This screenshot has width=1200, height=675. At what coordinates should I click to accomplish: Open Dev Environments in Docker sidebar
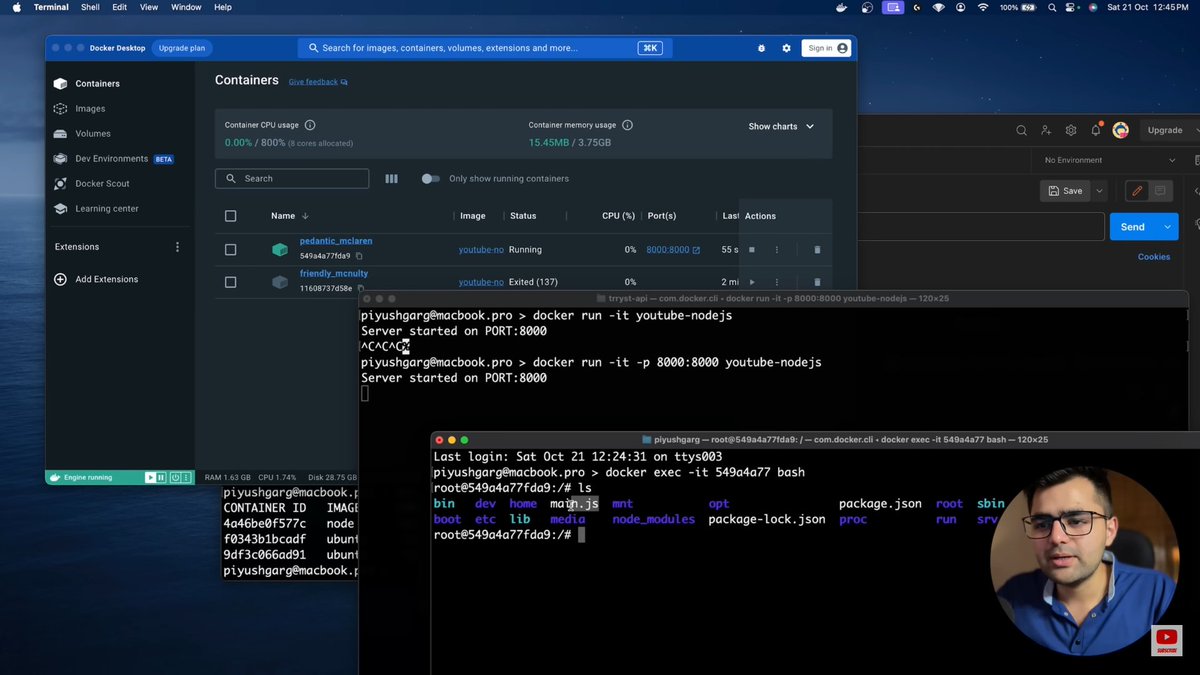112,159
